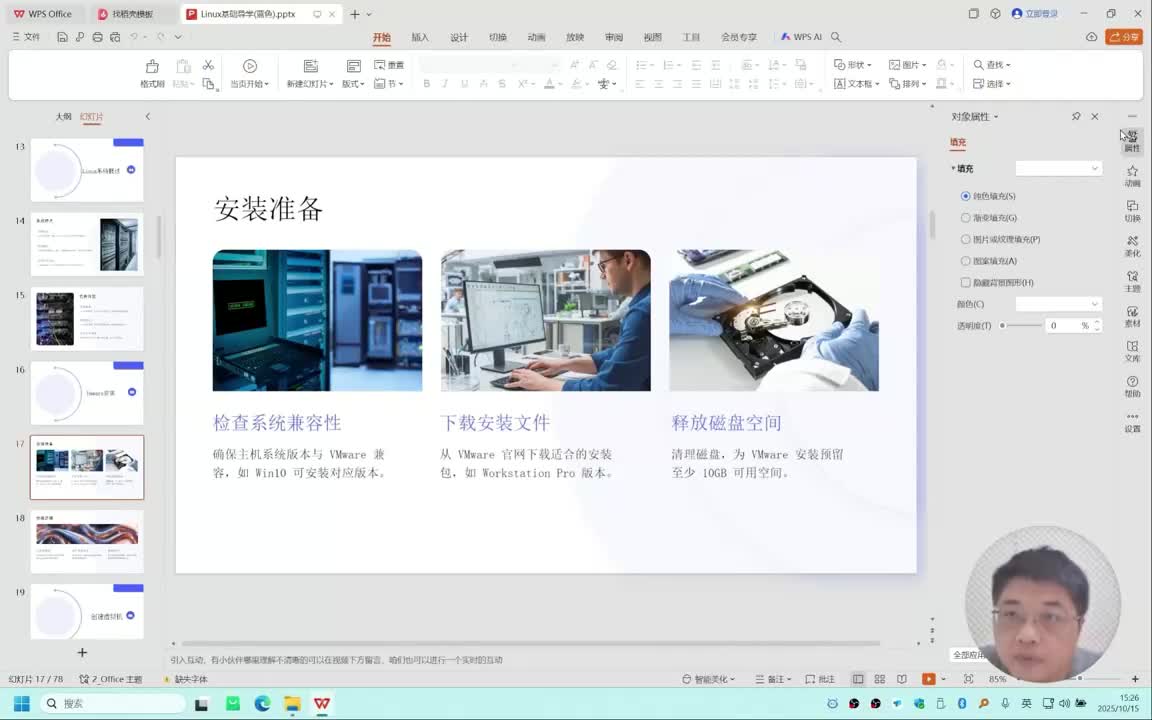The height and width of the screenshot is (720, 1152).
Task: Toggle normal view button in status bar
Action: (x=857, y=679)
